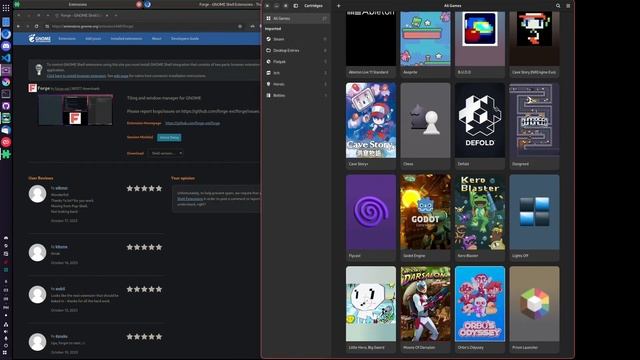The height and width of the screenshot is (360, 640).
Task: Select All Games in the Cartridges sidebar
Action: [297, 18]
